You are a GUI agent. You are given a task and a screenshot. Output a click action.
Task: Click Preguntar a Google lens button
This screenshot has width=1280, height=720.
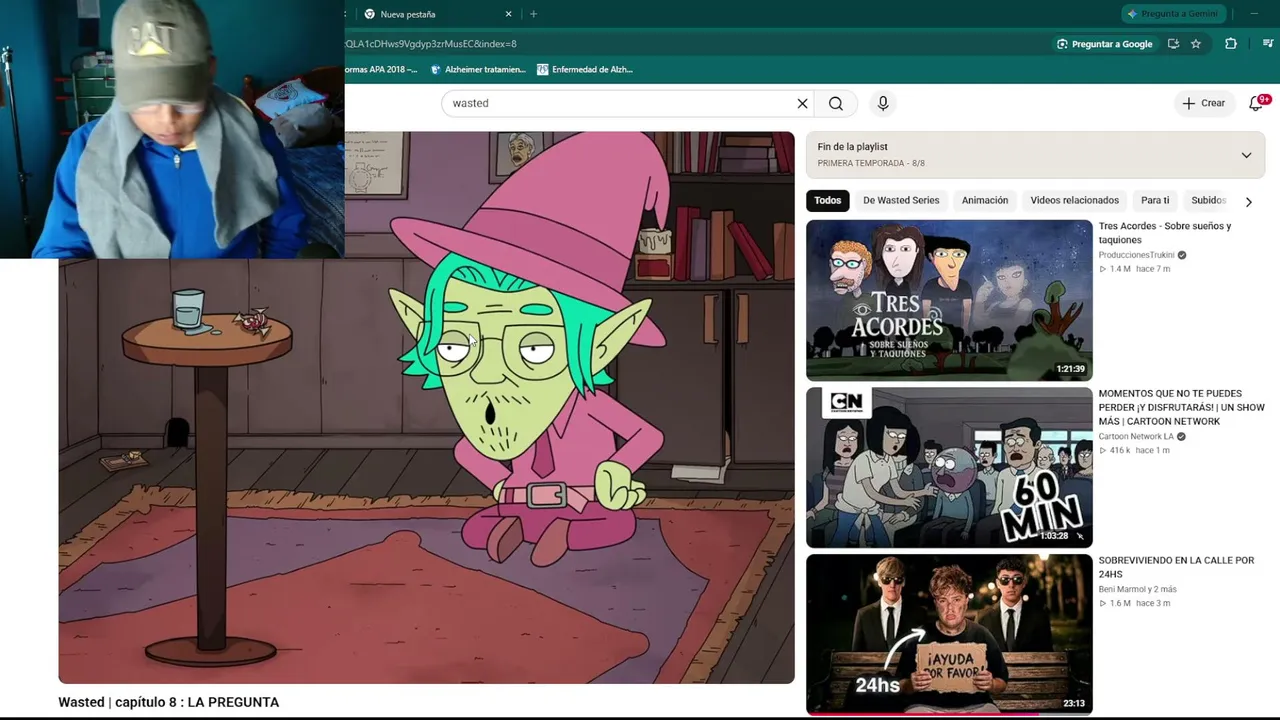(x=1105, y=44)
